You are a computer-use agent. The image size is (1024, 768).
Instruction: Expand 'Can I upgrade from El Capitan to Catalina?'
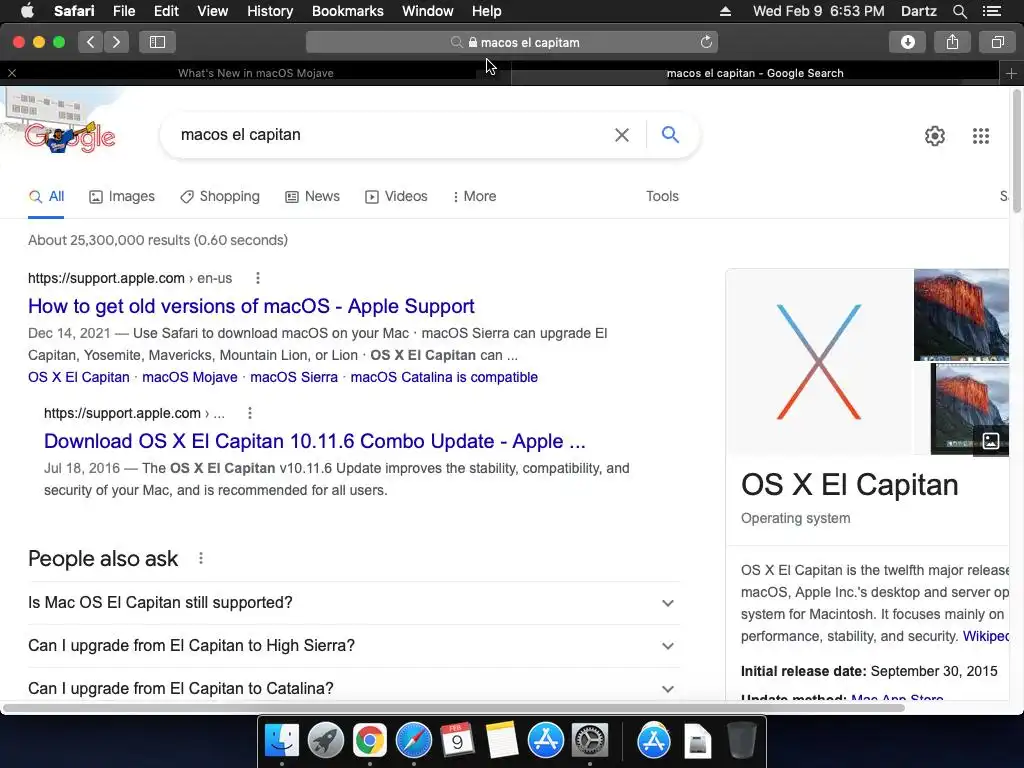pyautogui.click(x=353, y=688)
